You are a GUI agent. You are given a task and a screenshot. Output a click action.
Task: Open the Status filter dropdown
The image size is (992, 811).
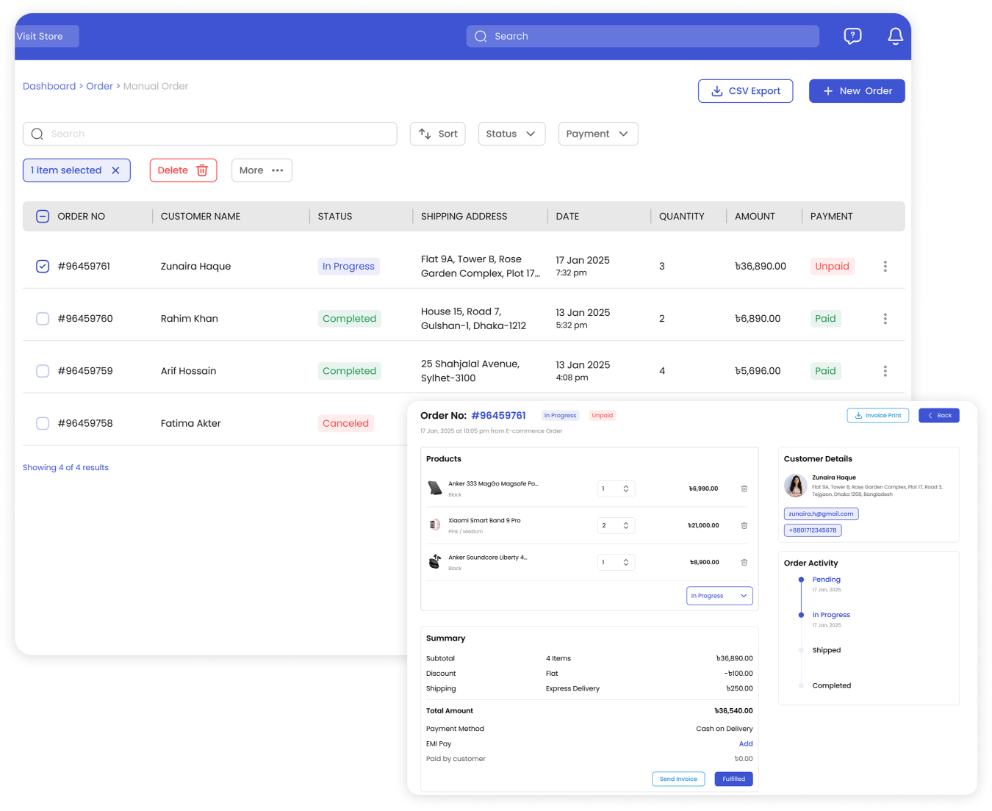tap(511, 133)
